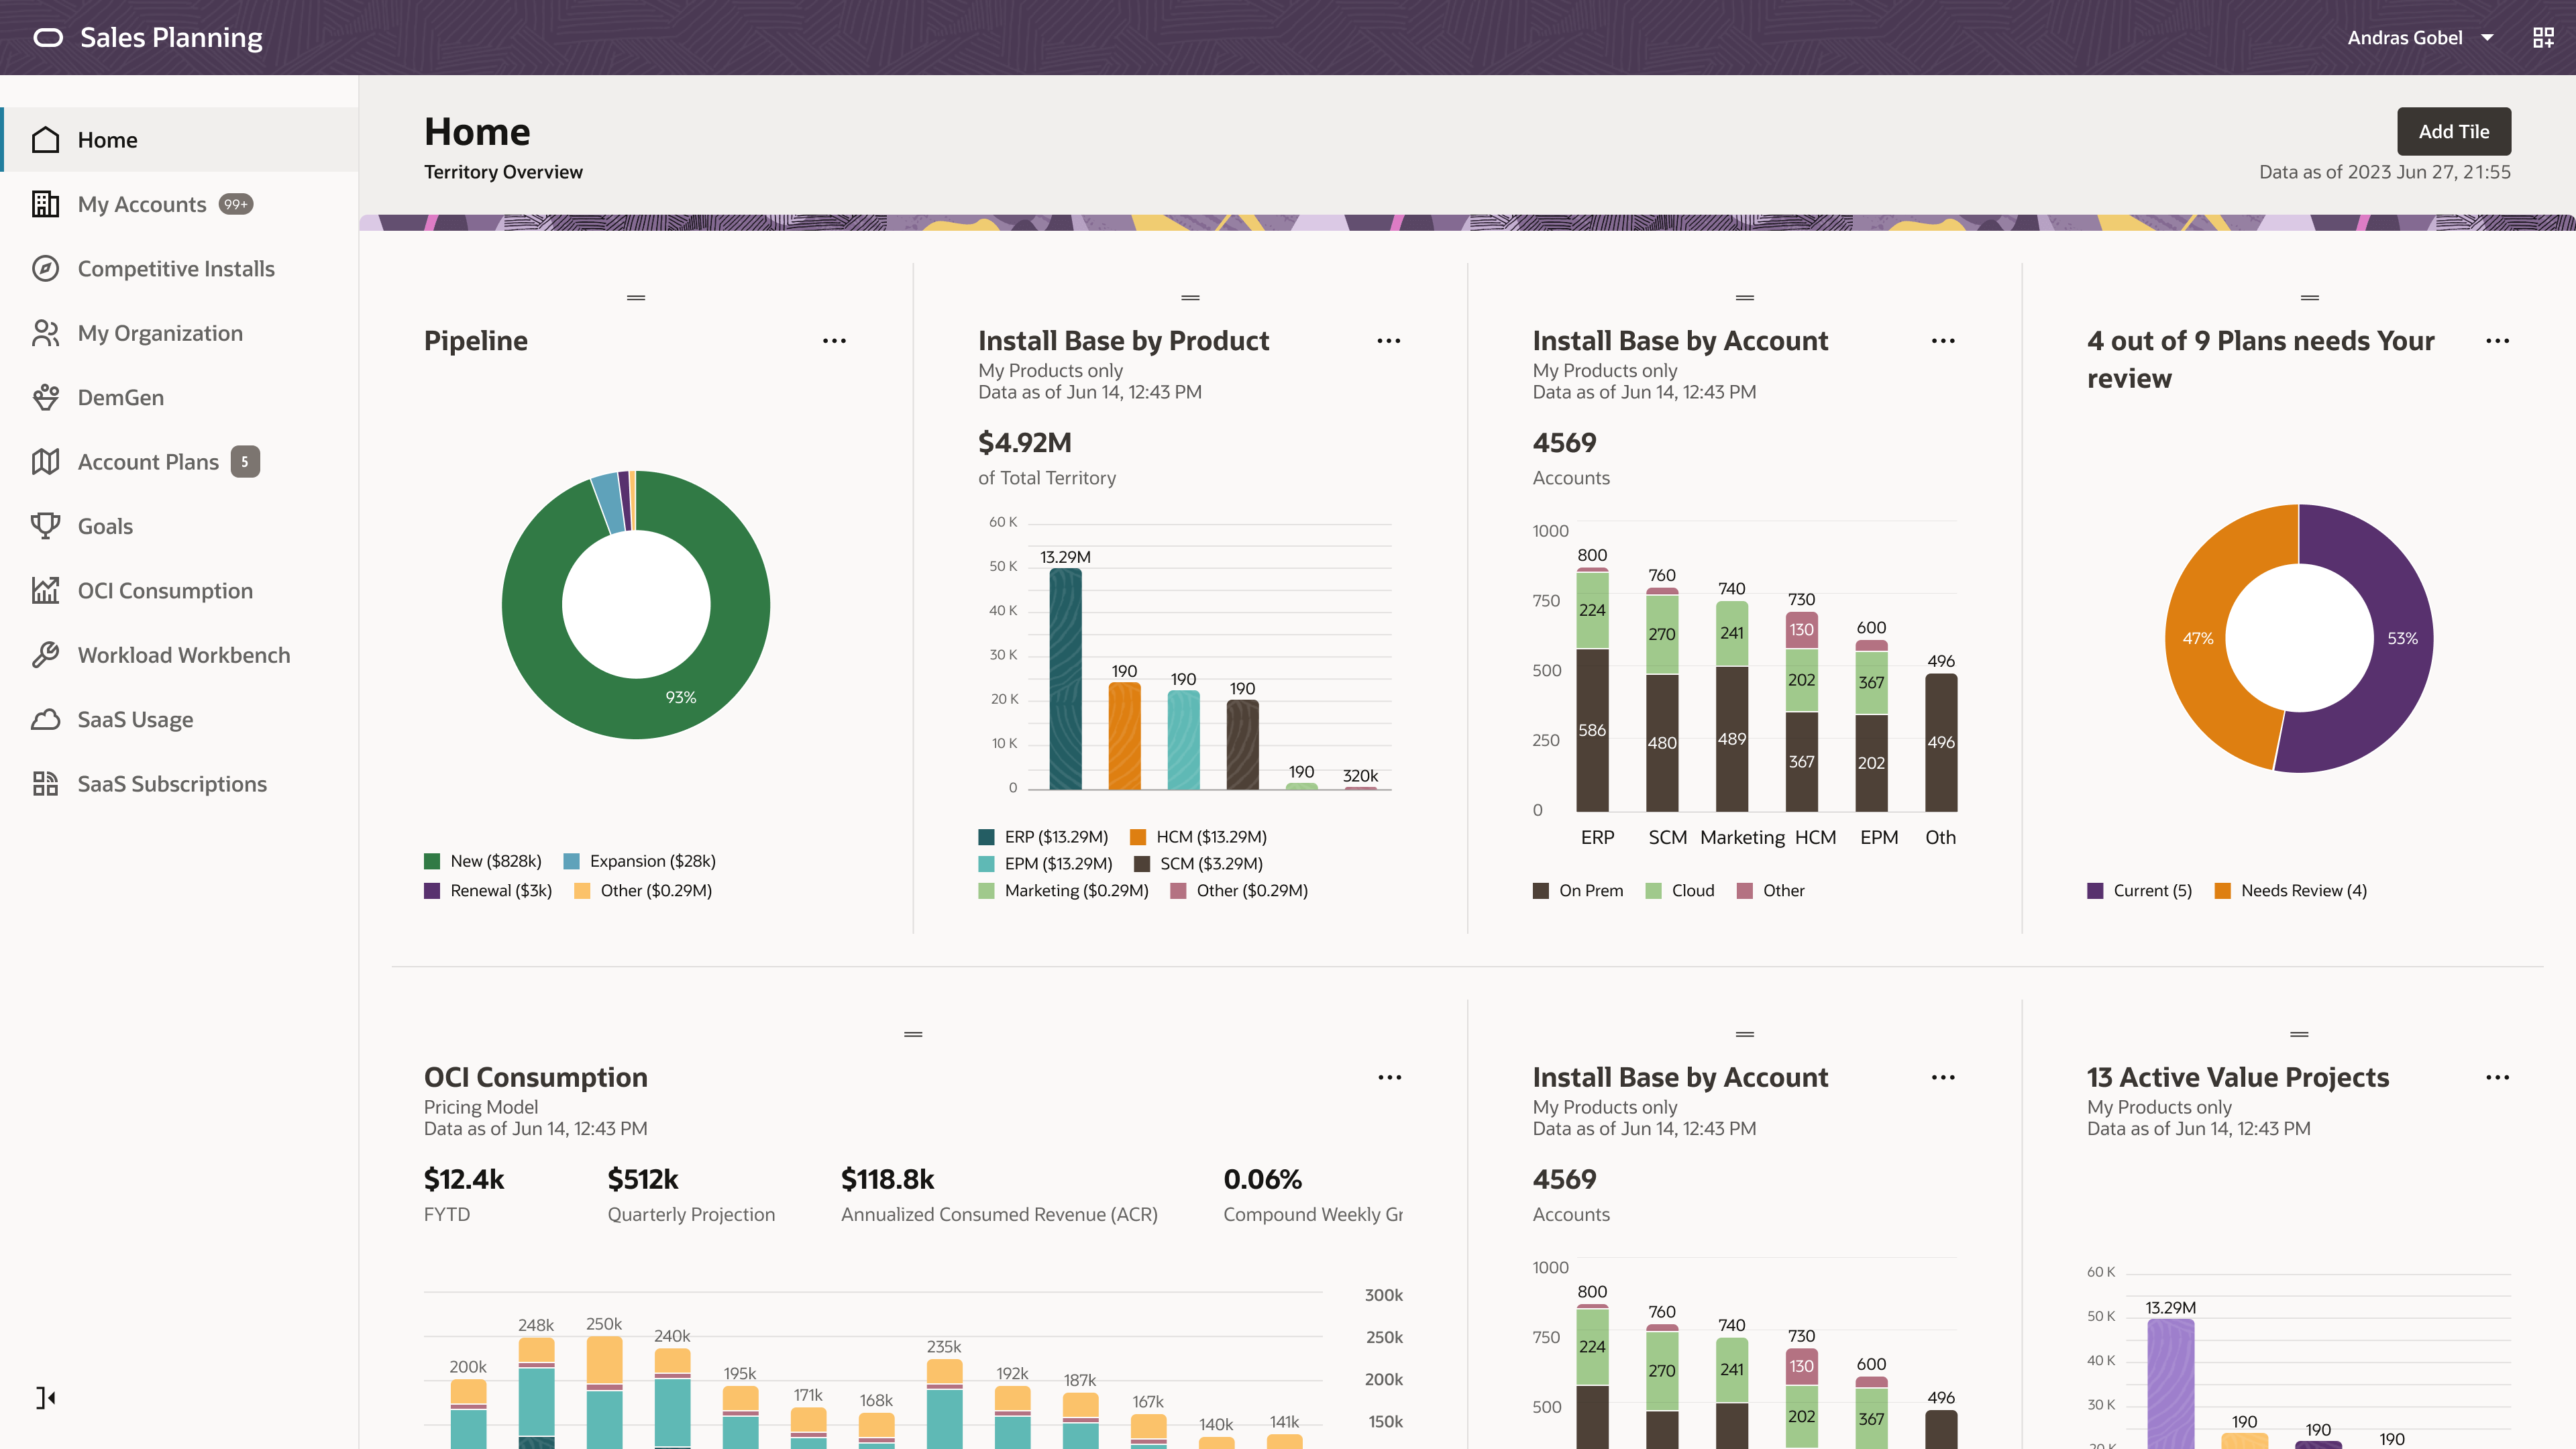Open Active Value Projects options menu

tap(2497, 1078)
